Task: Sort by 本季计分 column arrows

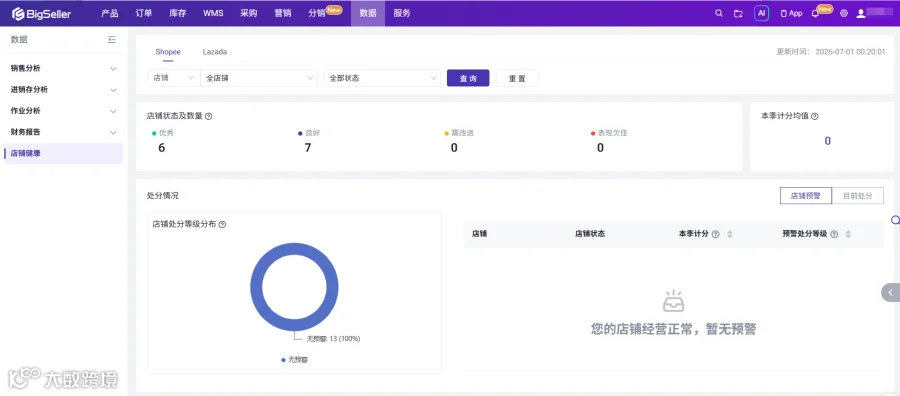Action: pos(730,234)
